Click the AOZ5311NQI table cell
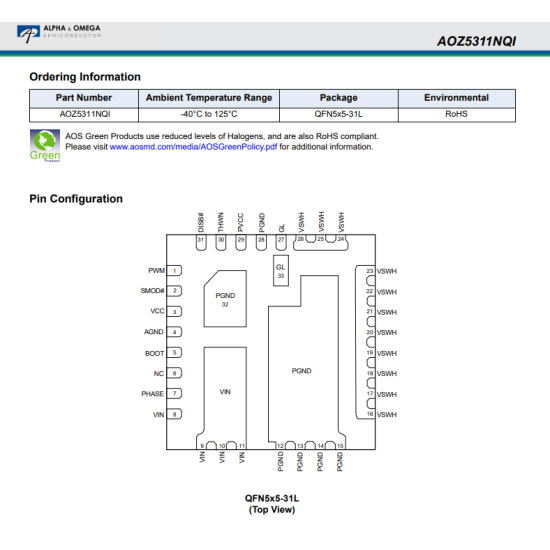Image resolution: width=550 pixels, height=550 pixels. click(85, 114)
